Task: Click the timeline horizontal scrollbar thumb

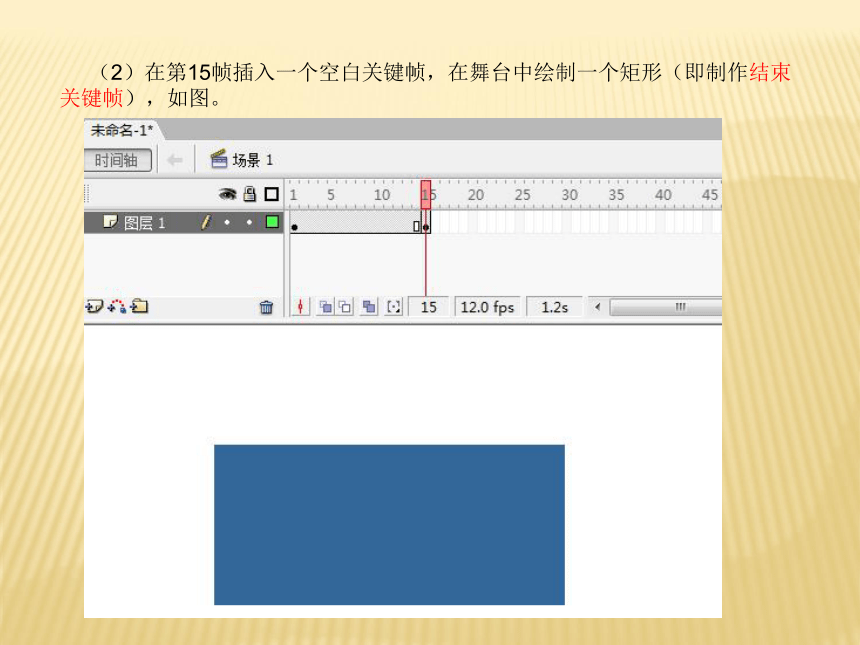Action: tap(667, 307)
